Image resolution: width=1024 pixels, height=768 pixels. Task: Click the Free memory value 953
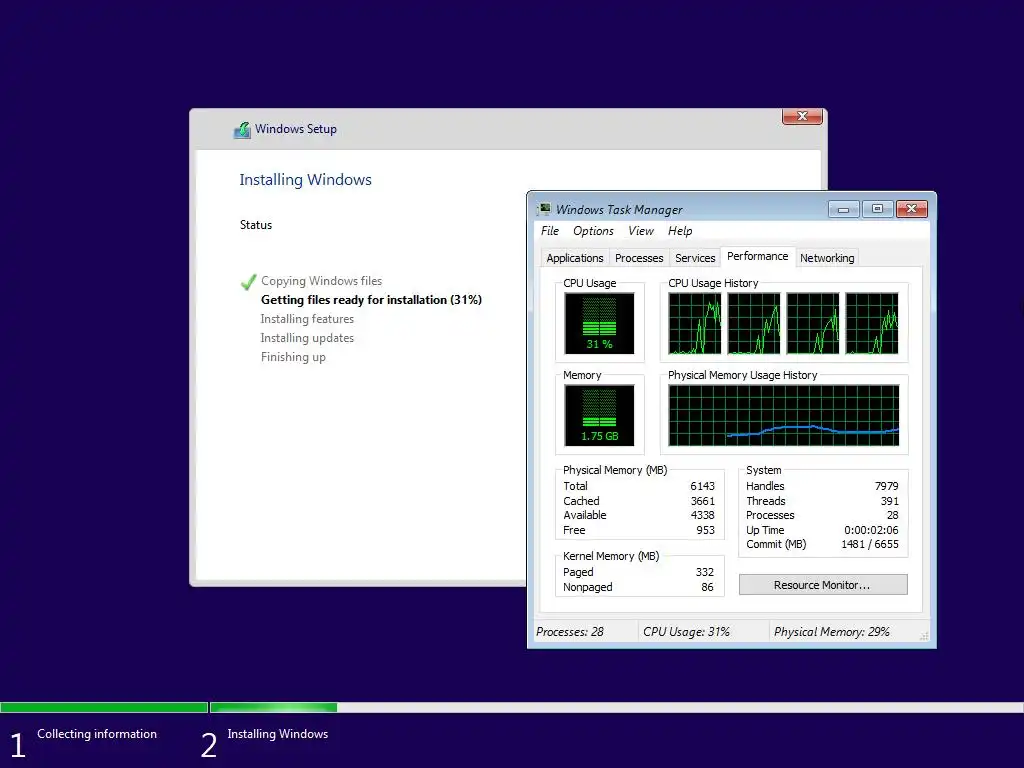pos(705,530)
